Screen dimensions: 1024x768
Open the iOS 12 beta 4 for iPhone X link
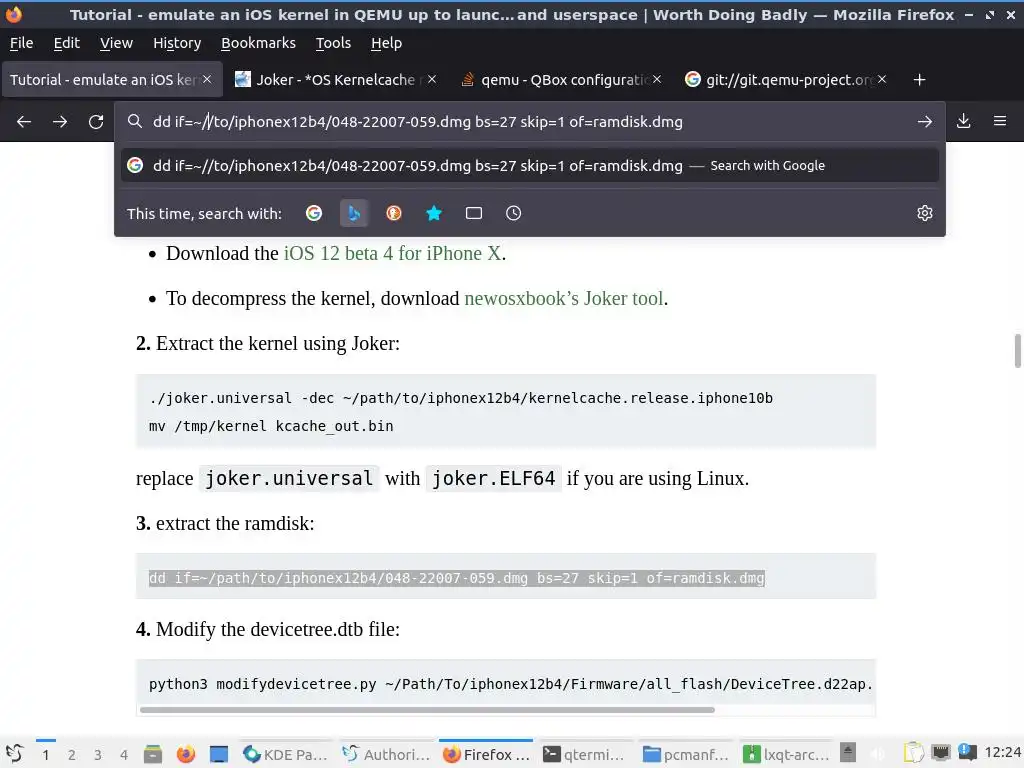[392, 253]
